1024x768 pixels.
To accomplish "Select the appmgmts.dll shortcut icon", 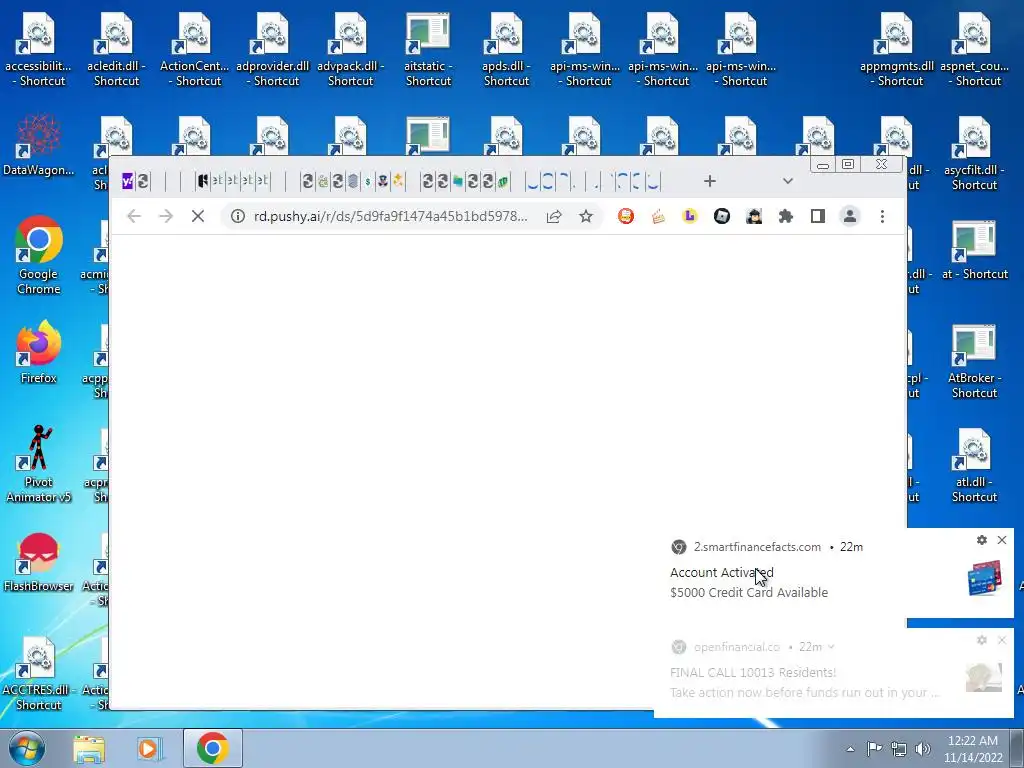I will pos(896,51).
